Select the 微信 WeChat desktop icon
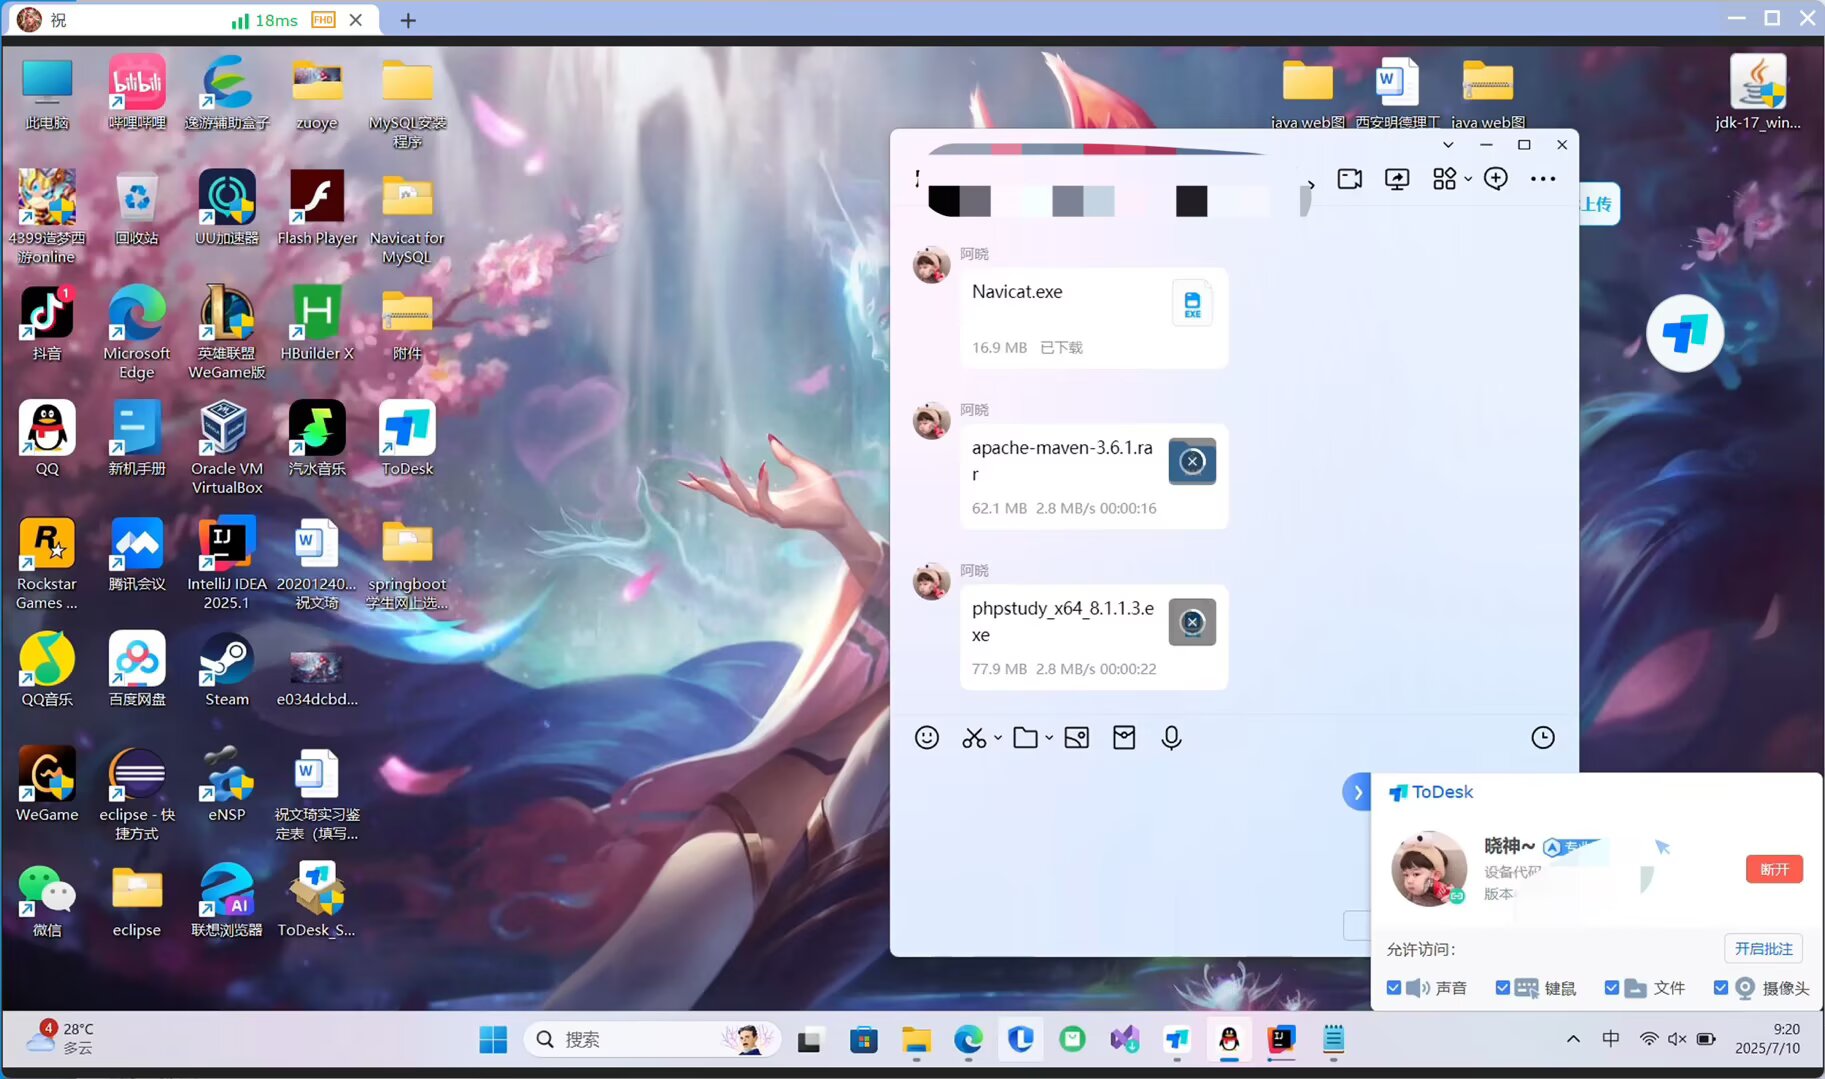 coord(47,900)
